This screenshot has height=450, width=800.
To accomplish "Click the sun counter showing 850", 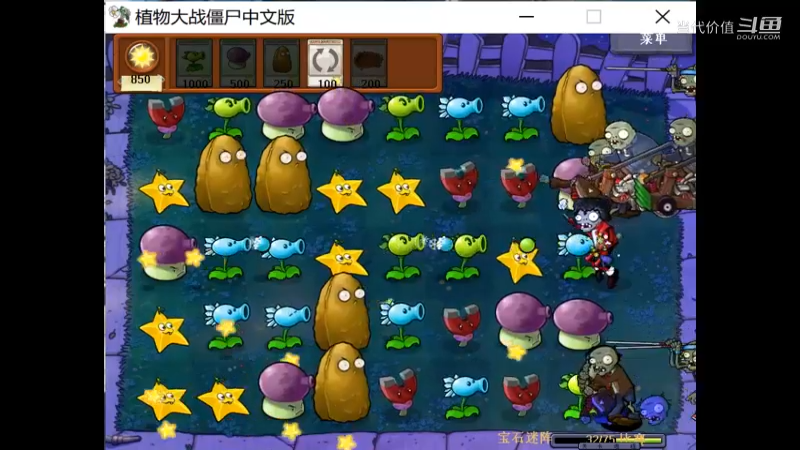I will point(141,65).
